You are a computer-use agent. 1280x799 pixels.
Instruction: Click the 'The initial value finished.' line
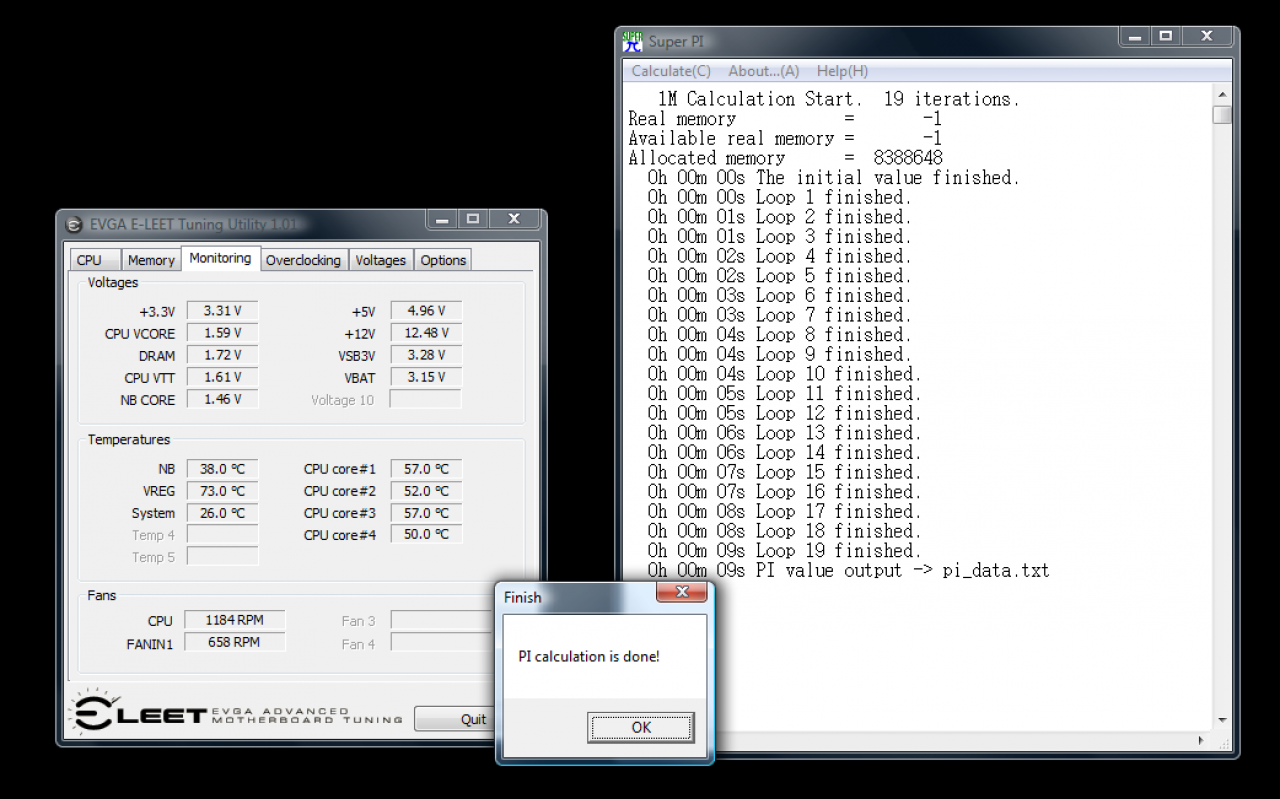[x=833, y=177]
